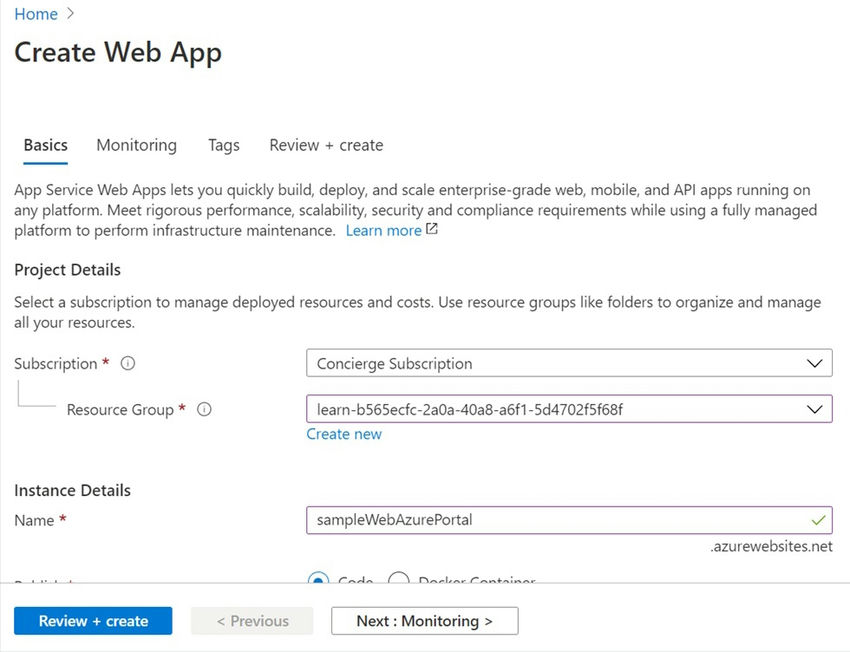Click the Resource Group dropdown chevron

[x=817, y=409]
